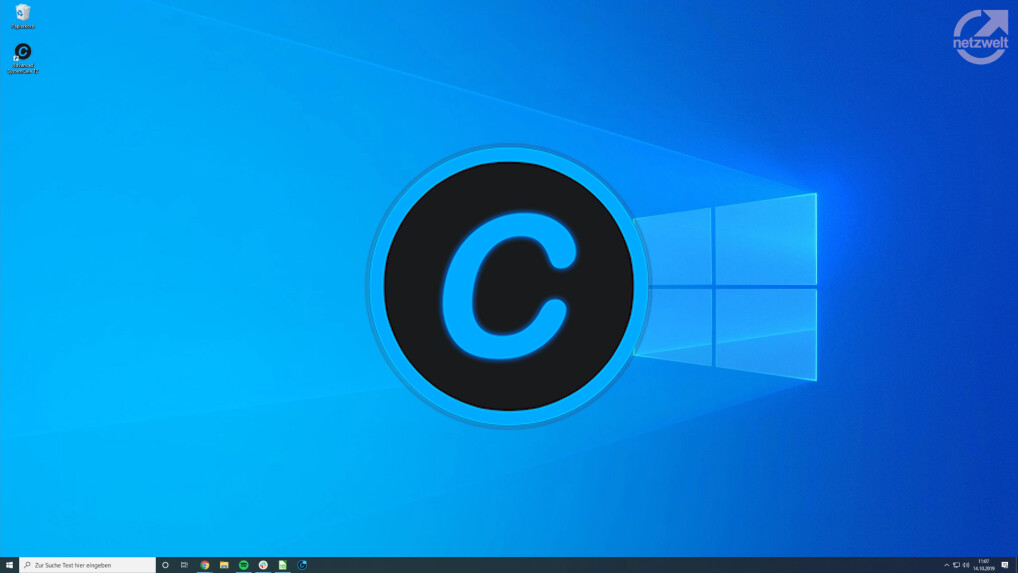1018x573 pixels.
Task: Open the volume control in the system tray
Action: point(966,565)
